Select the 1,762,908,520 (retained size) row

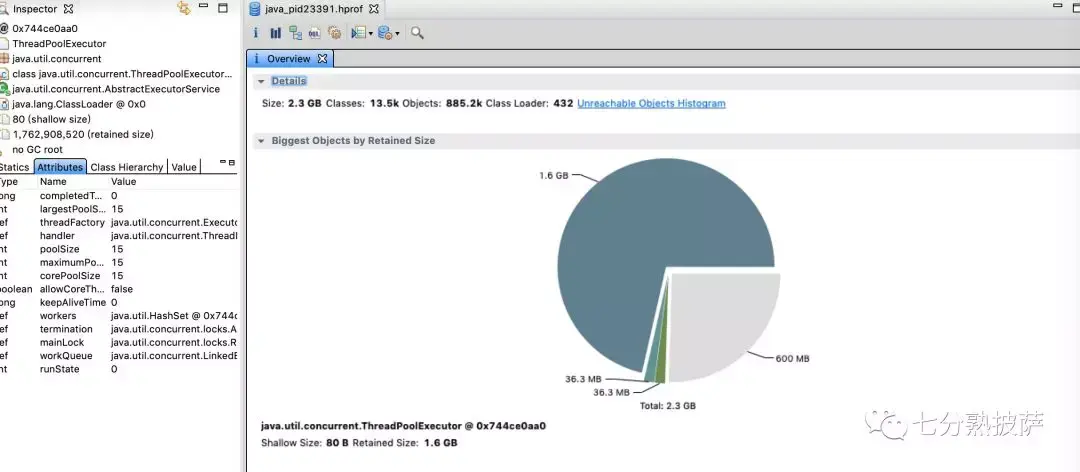coord(118,134)
